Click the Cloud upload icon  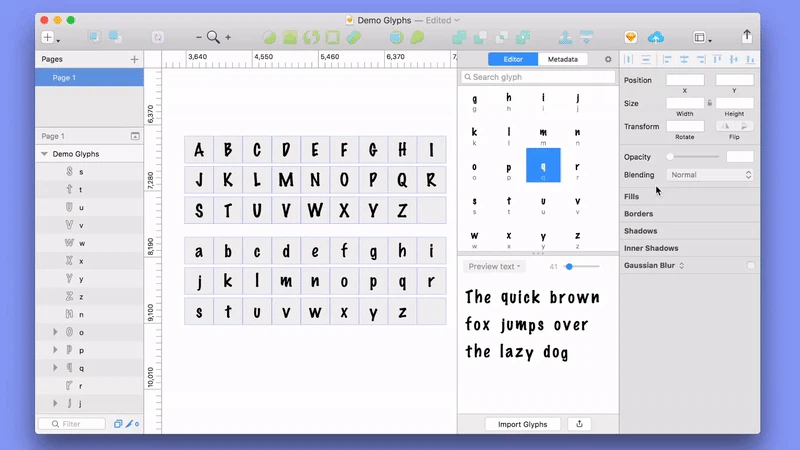(x=656, y=37)
